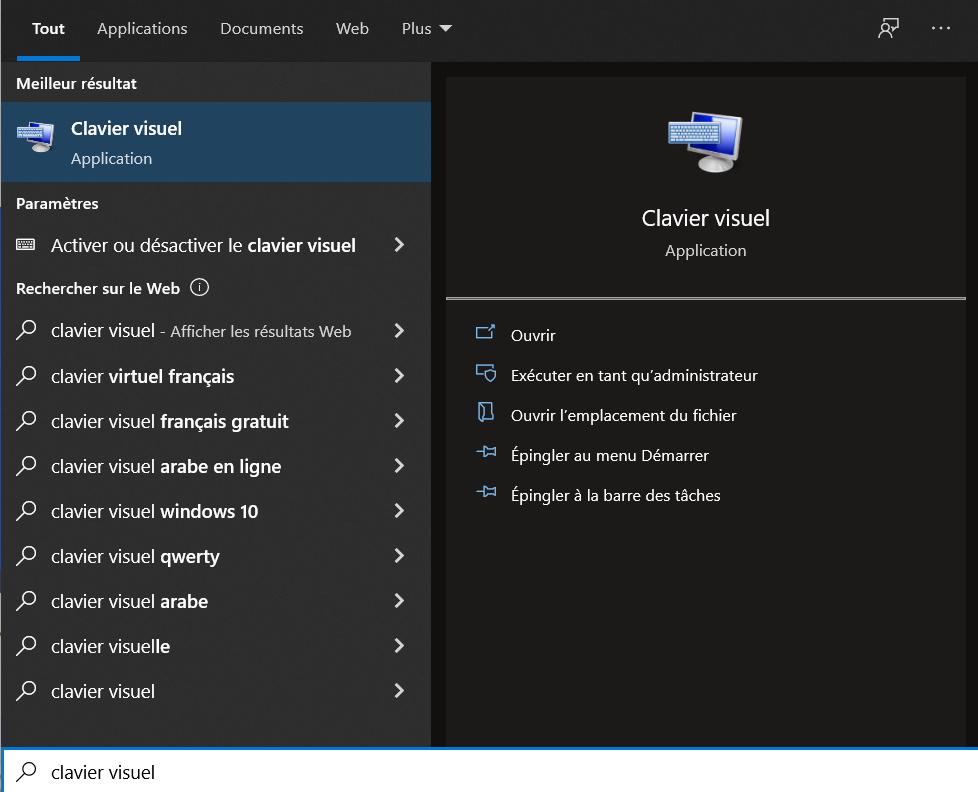Click the file location folder icon

(485, 412)
